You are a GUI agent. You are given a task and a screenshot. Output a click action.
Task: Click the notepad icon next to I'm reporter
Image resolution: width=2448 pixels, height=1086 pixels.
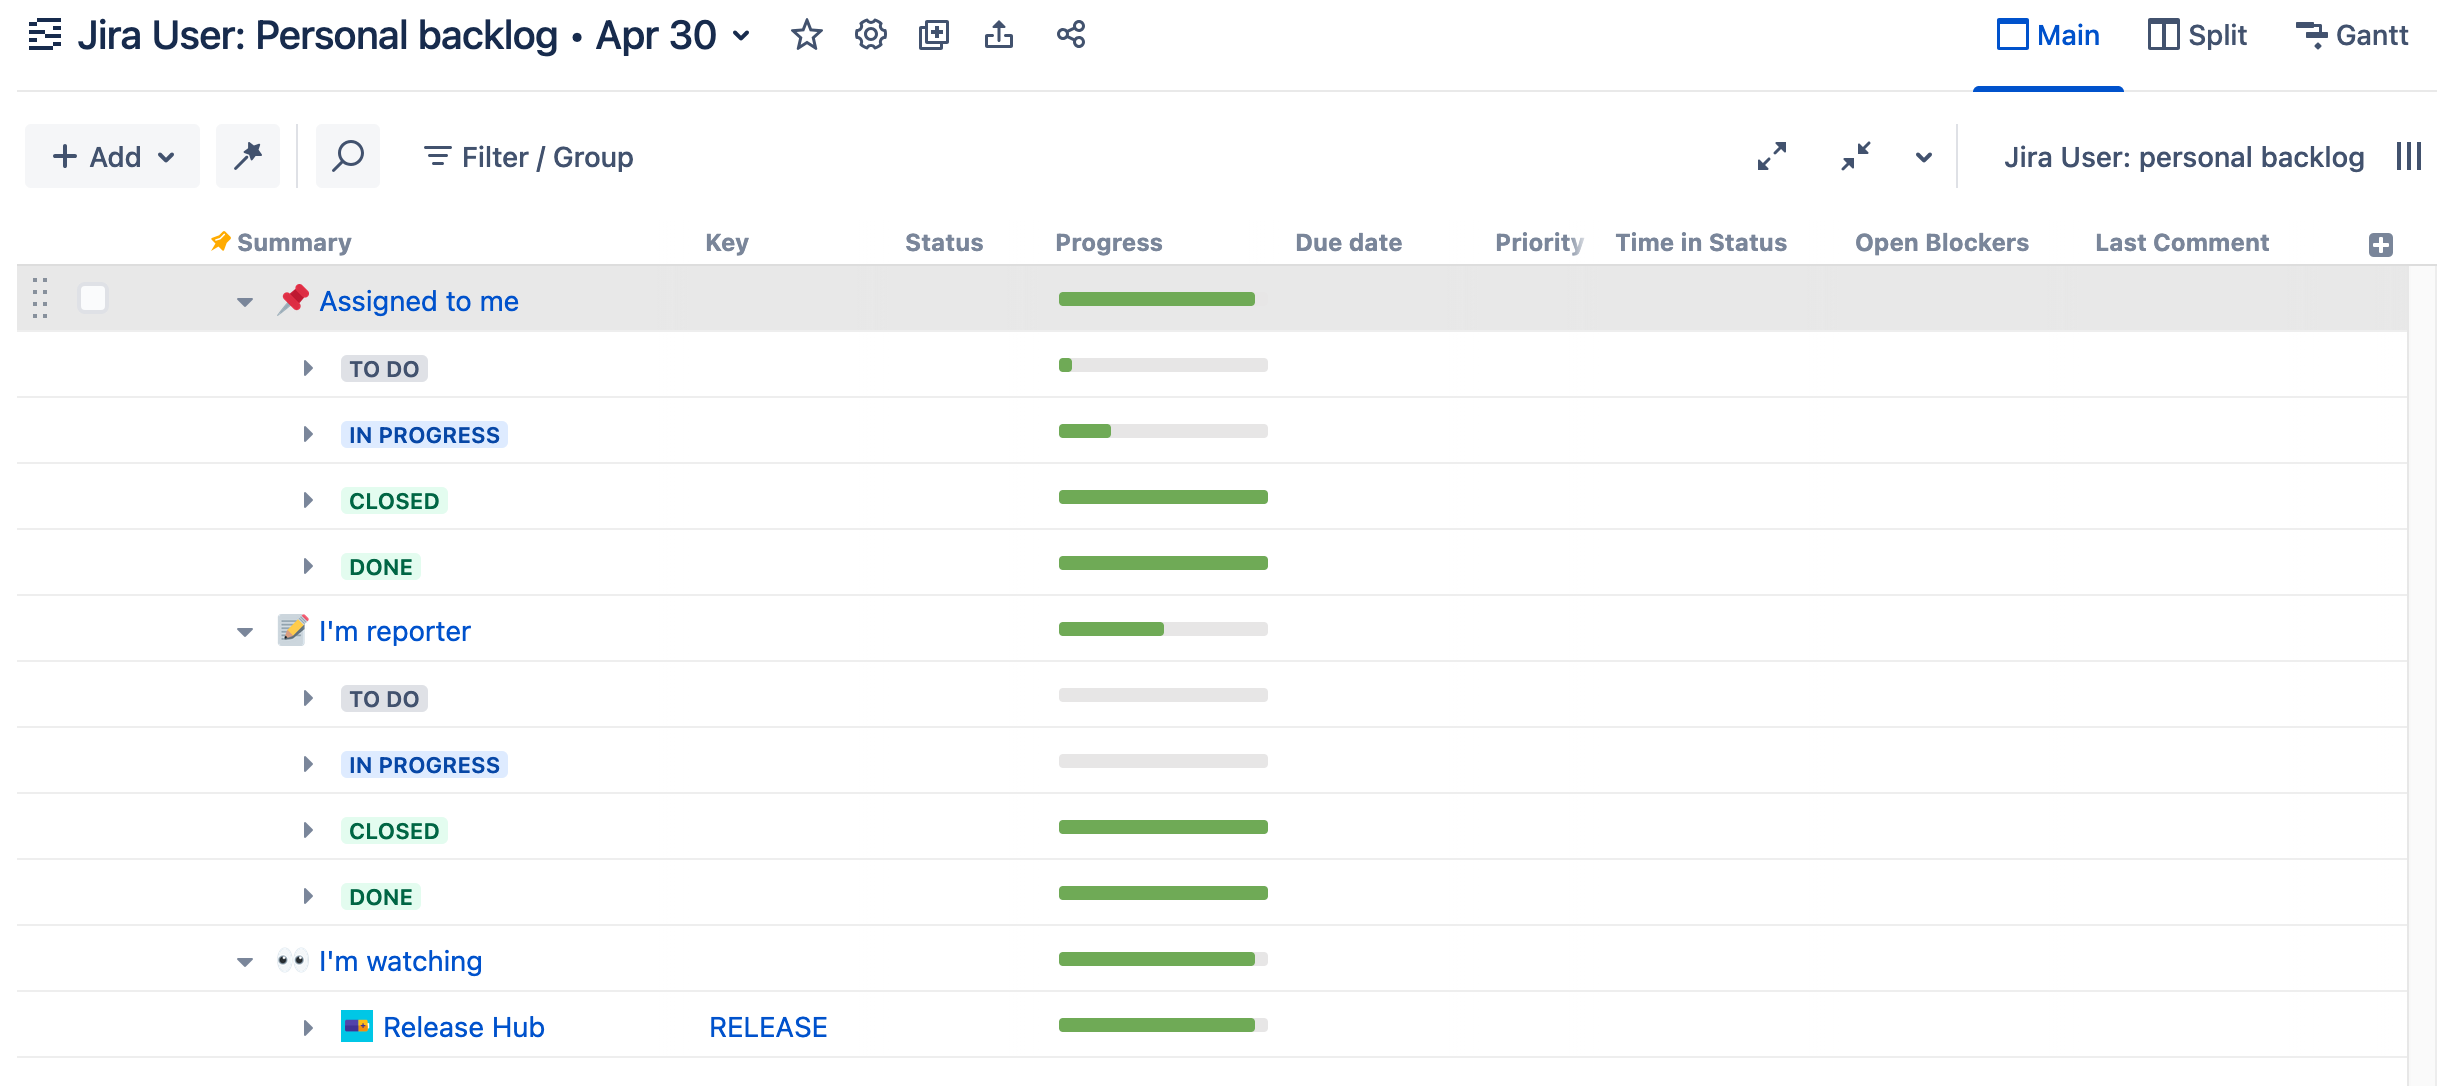(293, 629)
